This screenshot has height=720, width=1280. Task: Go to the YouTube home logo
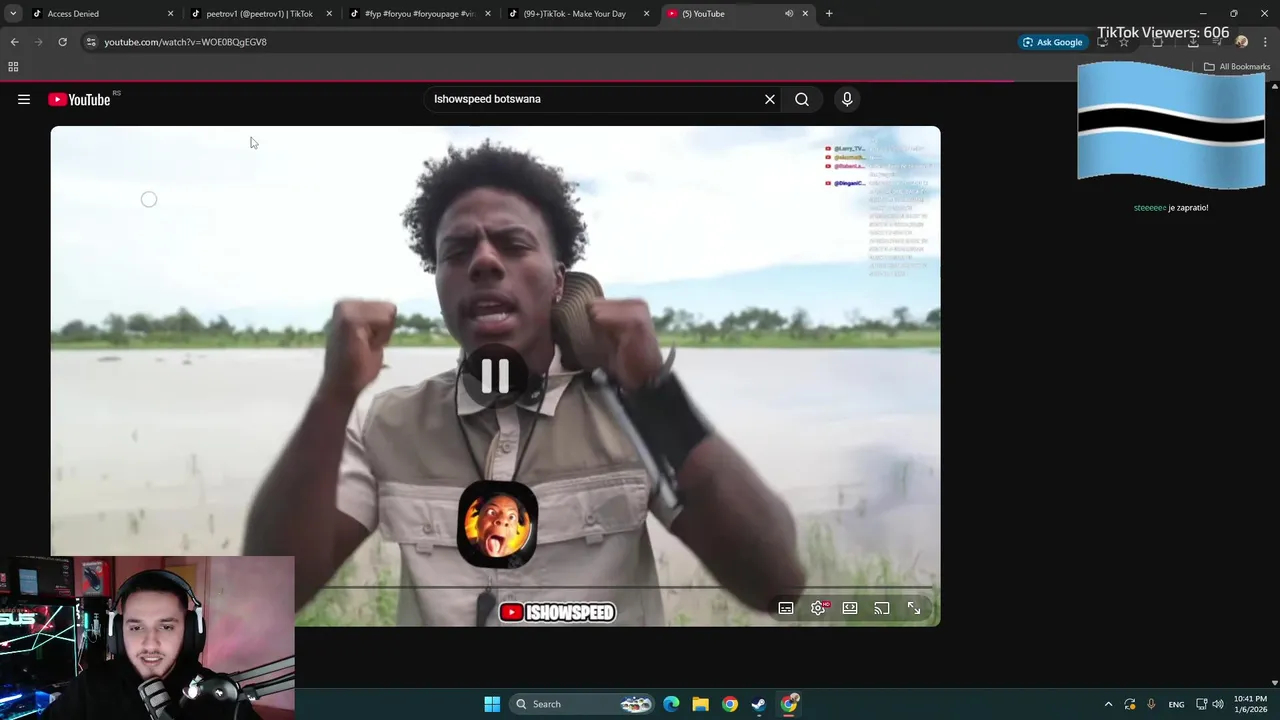pyautogui.click(x=79, y=99)
